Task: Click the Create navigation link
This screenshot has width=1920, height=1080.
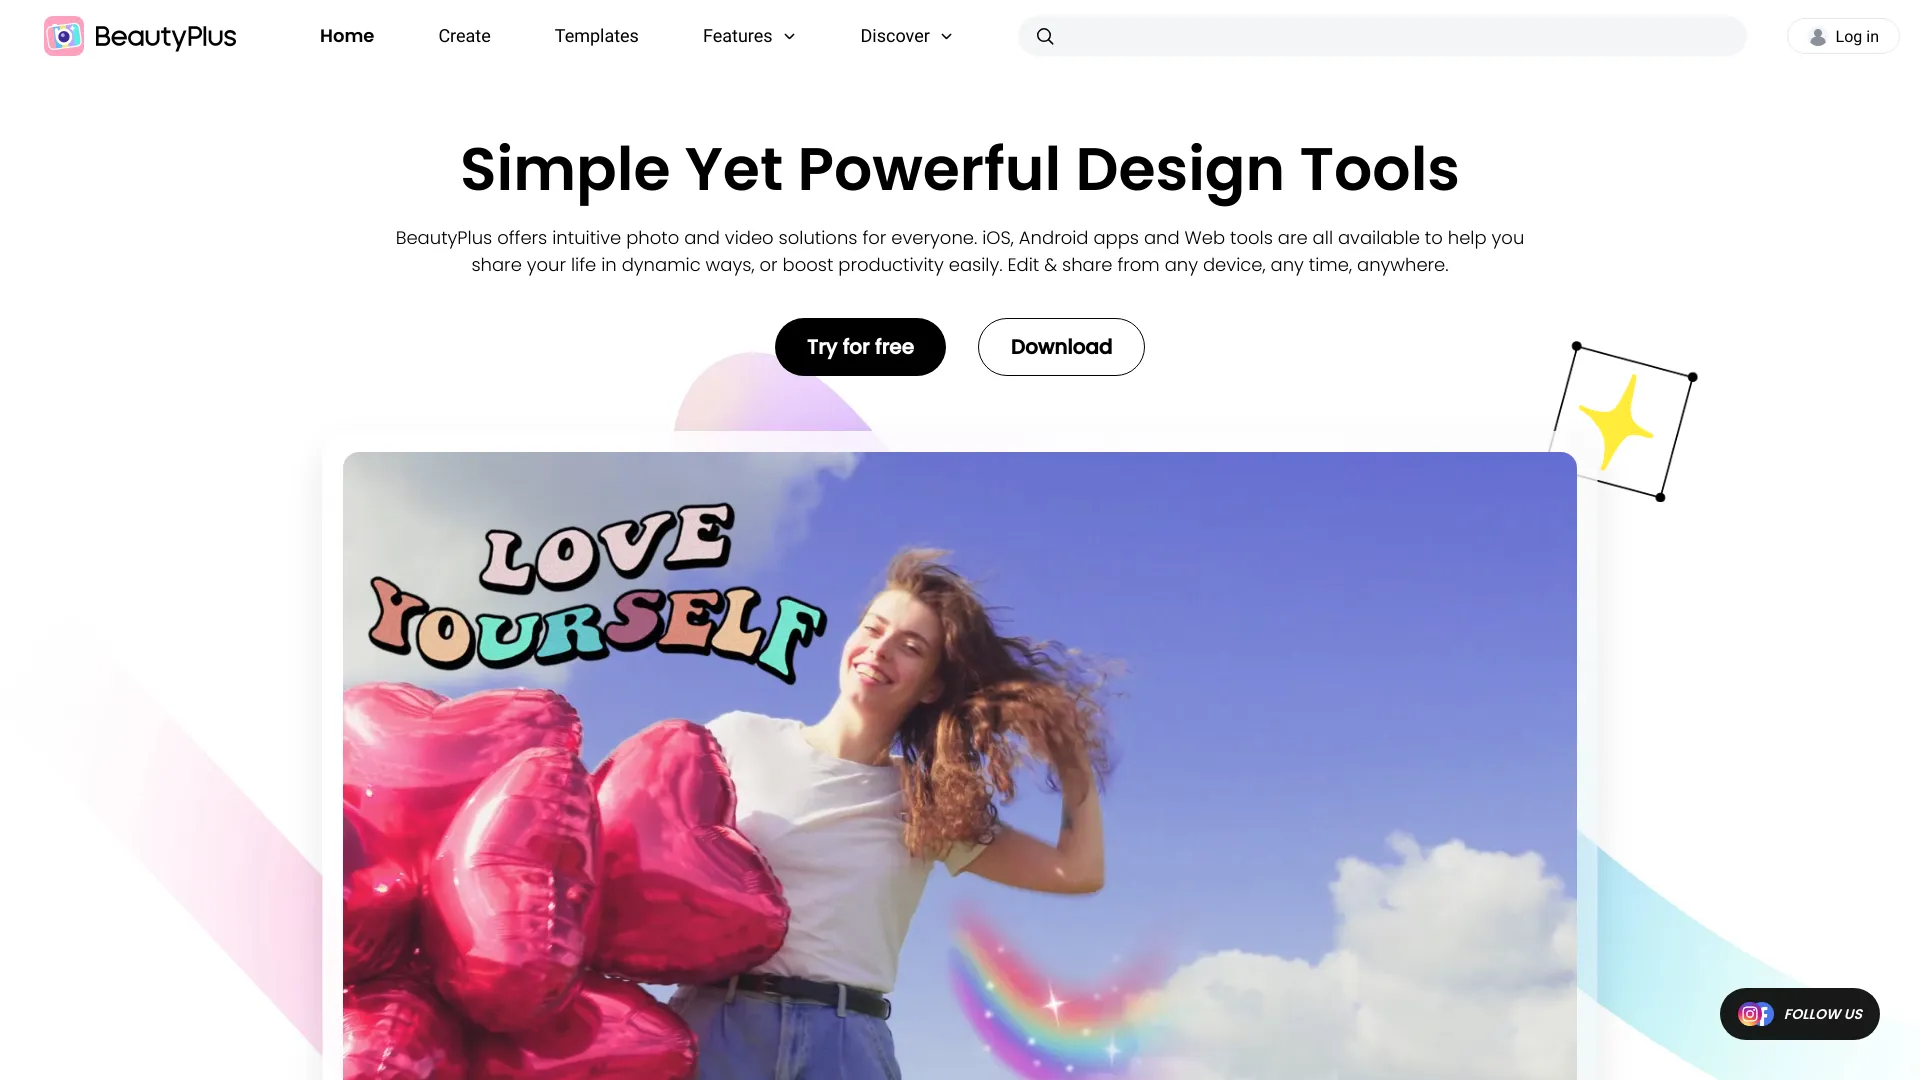Action: (464, 36)
